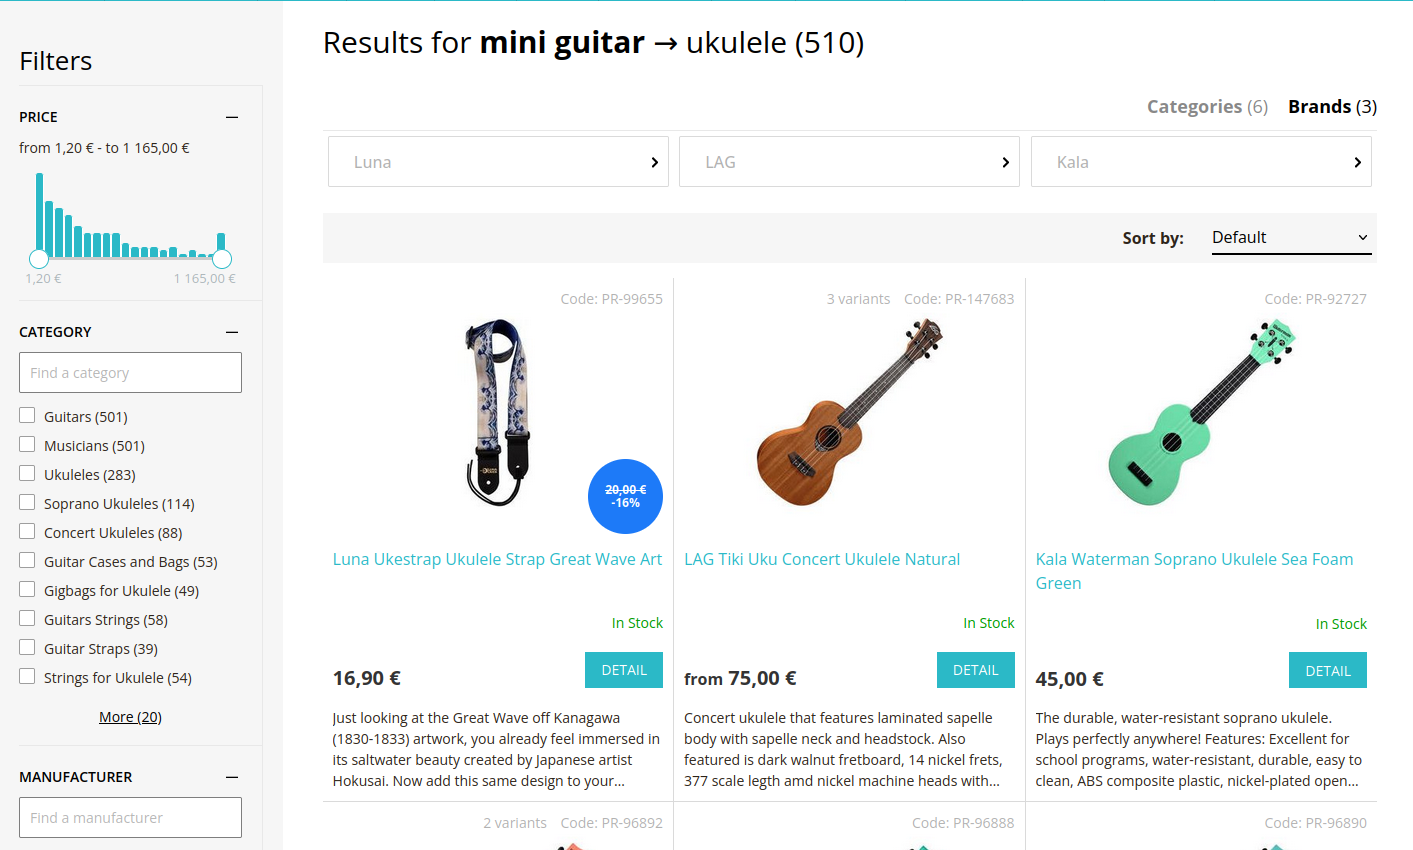Collapse the Price filter section
The width and height of the screenshot is (1413, 850).
tap(232, 117)
